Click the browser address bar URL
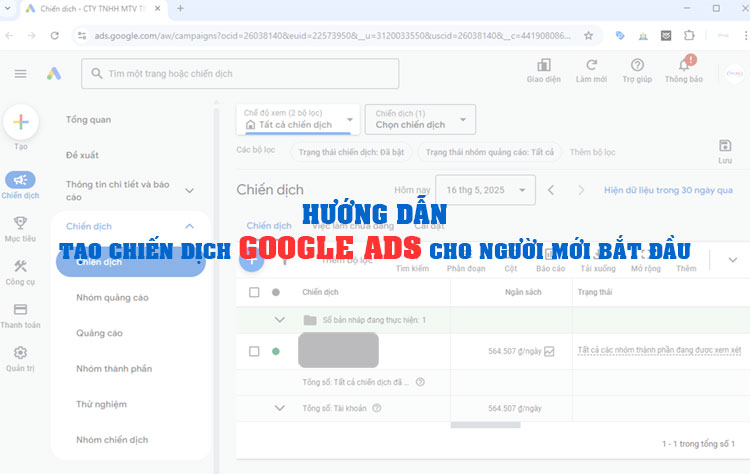Viewport: 750px width, 474px height. [x=332, y=35]
